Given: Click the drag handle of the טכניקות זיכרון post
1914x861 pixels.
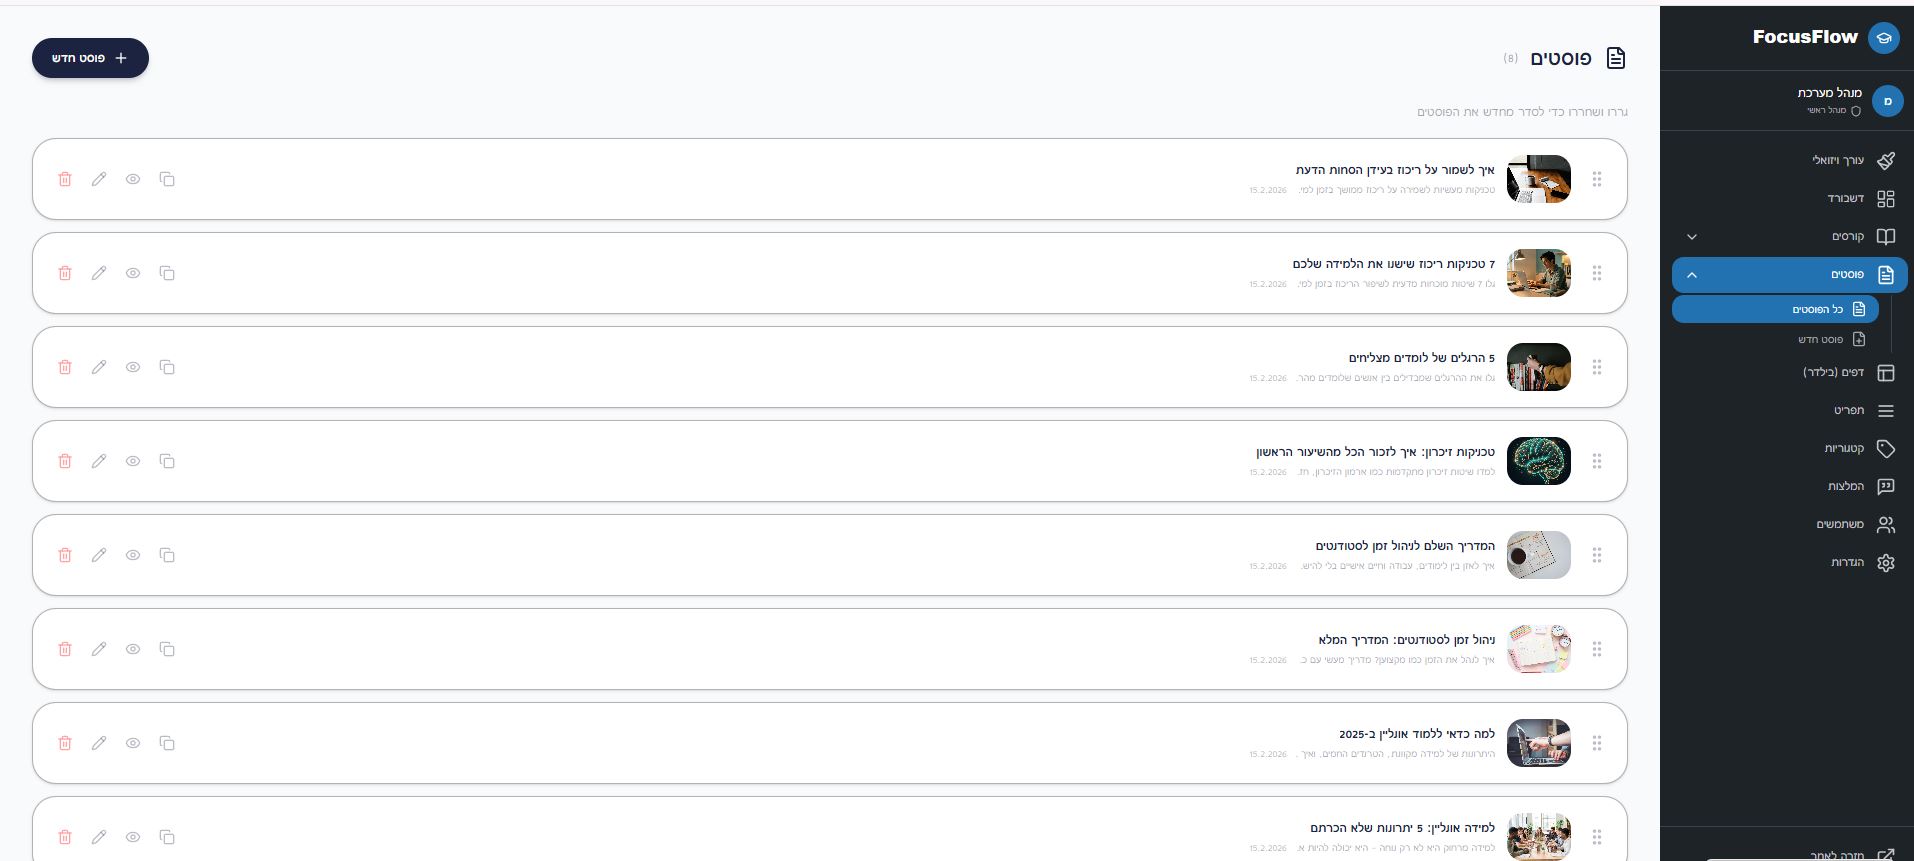Looking at the screenshot, I should coord(1597,461).
